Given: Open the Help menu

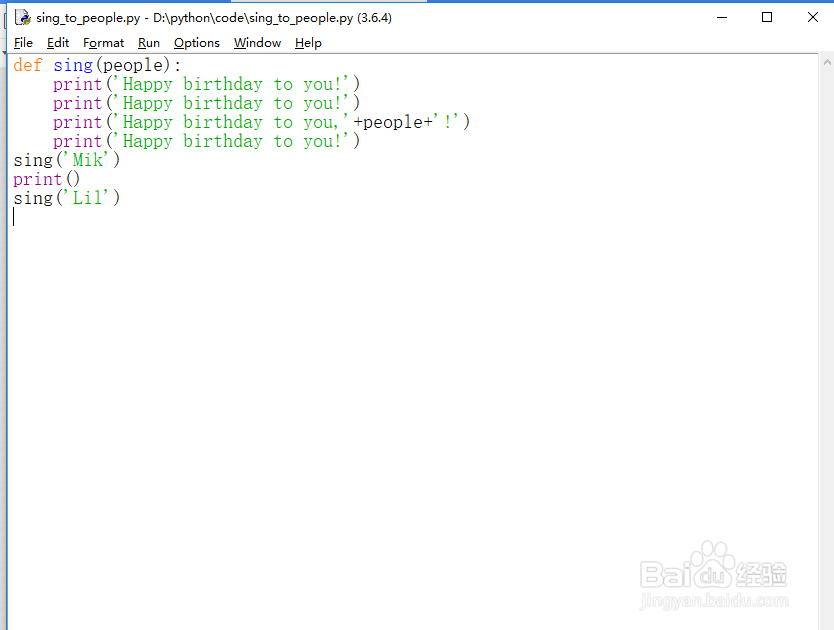Looking at the screenshot, I should tap(308, 43).
